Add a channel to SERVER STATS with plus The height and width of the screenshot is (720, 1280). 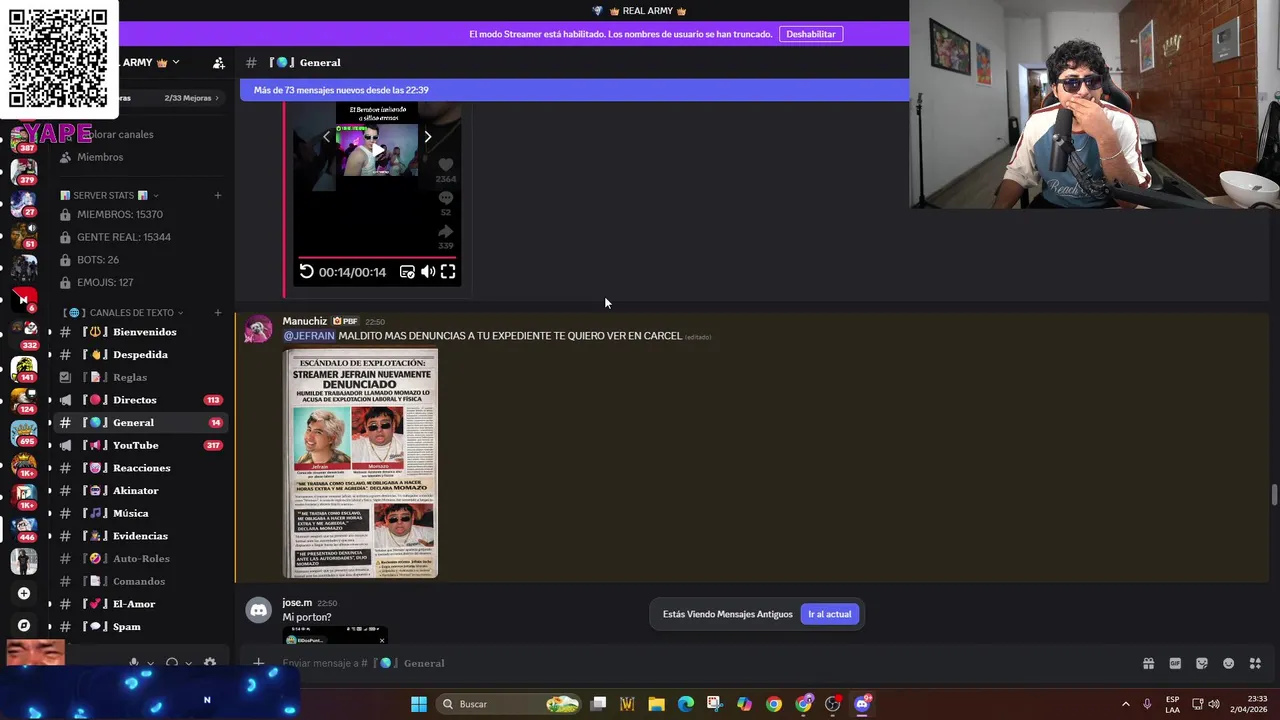point(218,195)
